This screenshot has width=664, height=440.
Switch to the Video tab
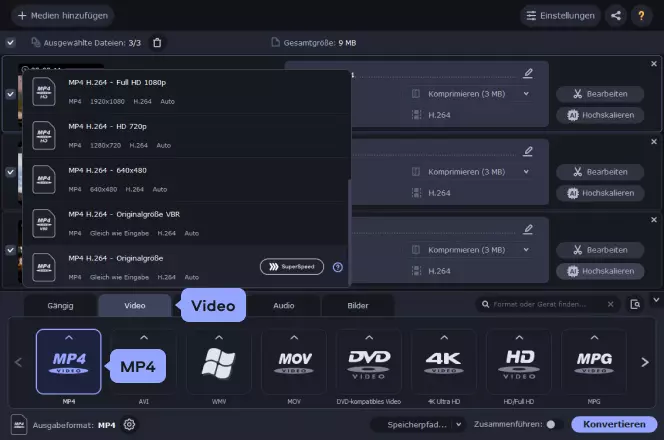pos(135,305)
